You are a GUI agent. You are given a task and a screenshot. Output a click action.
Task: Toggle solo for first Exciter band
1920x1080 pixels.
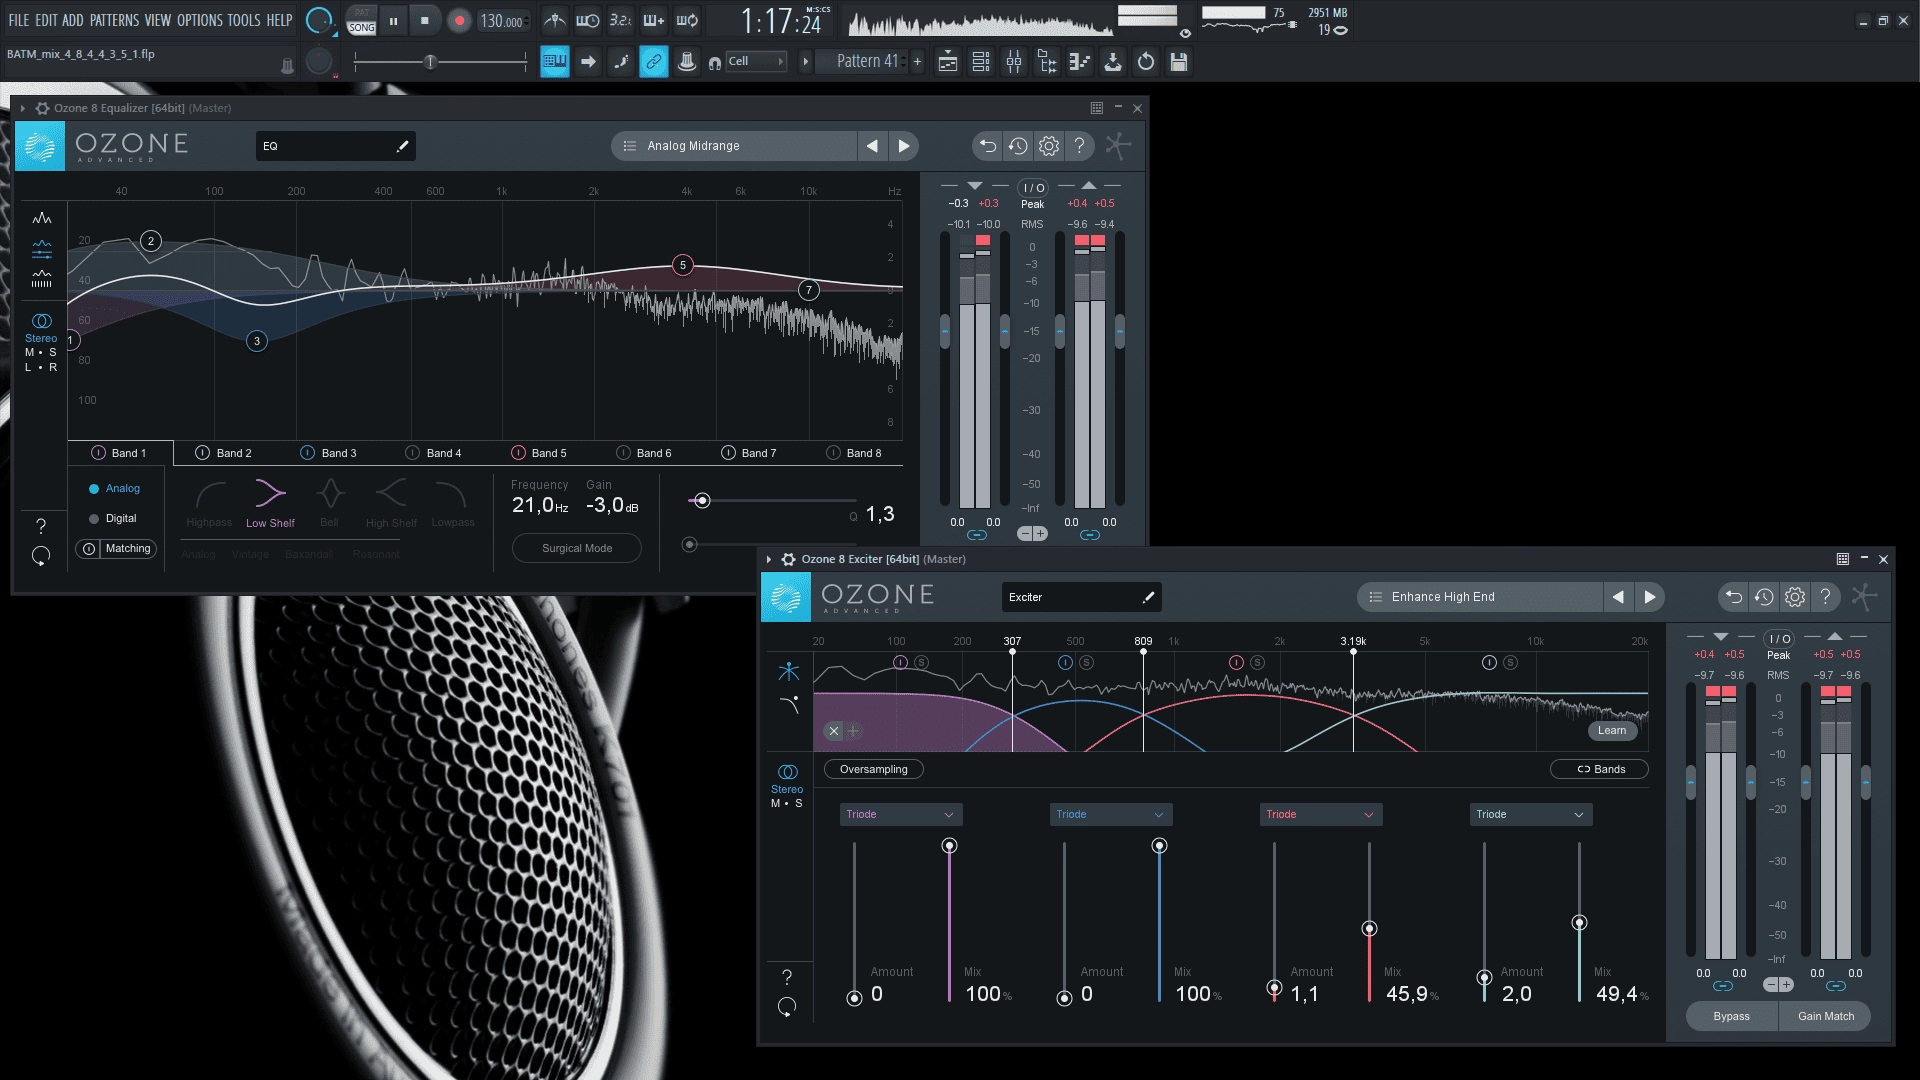point(922,663)
